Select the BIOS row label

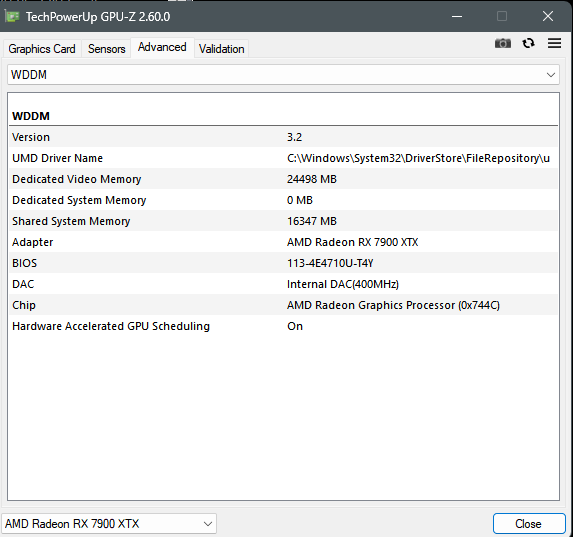24,264
